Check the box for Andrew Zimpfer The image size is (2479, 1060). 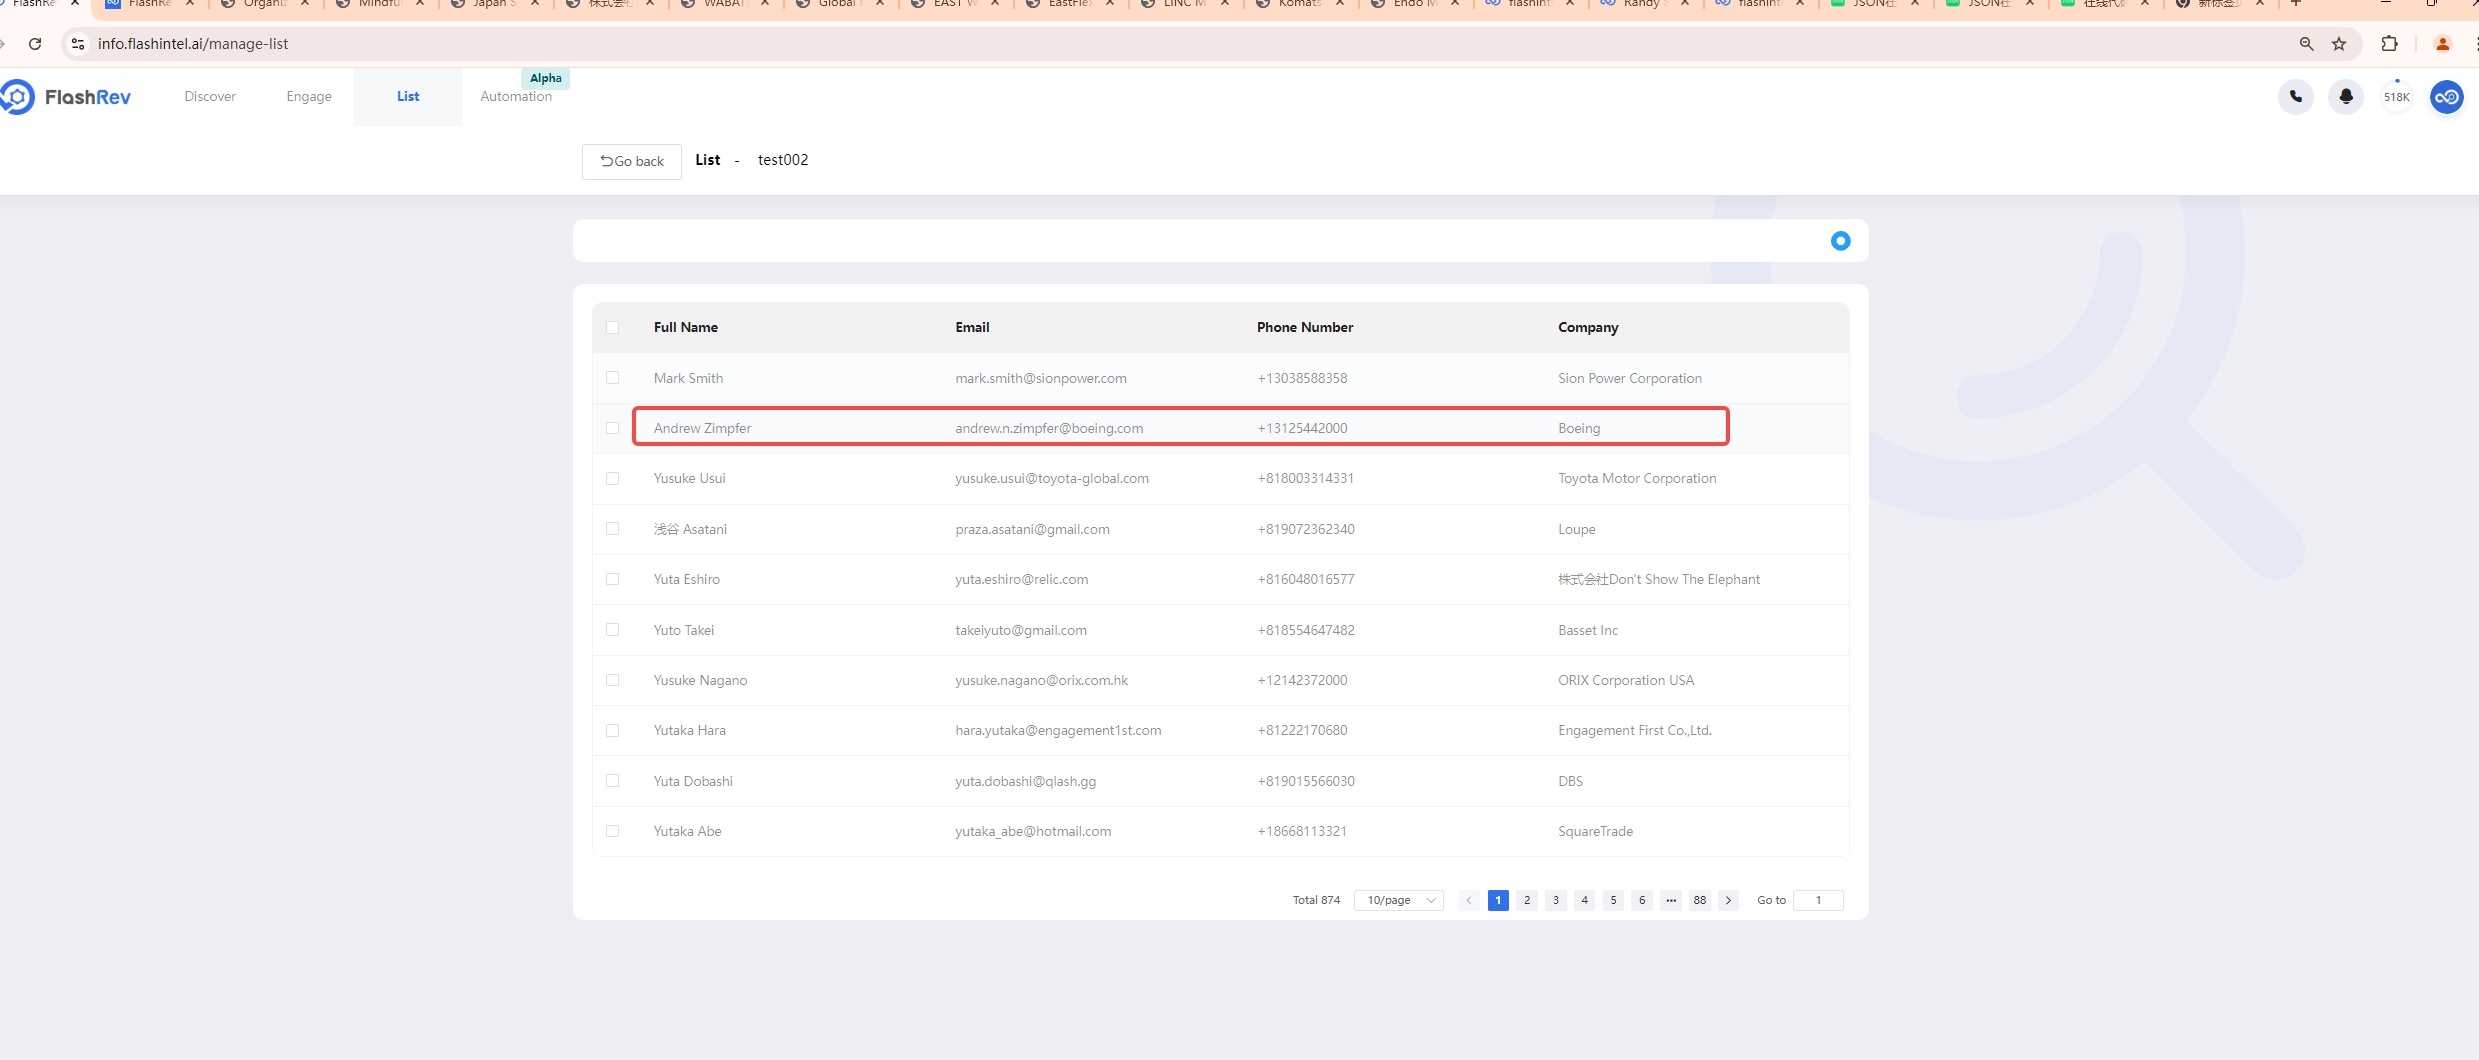613,428
